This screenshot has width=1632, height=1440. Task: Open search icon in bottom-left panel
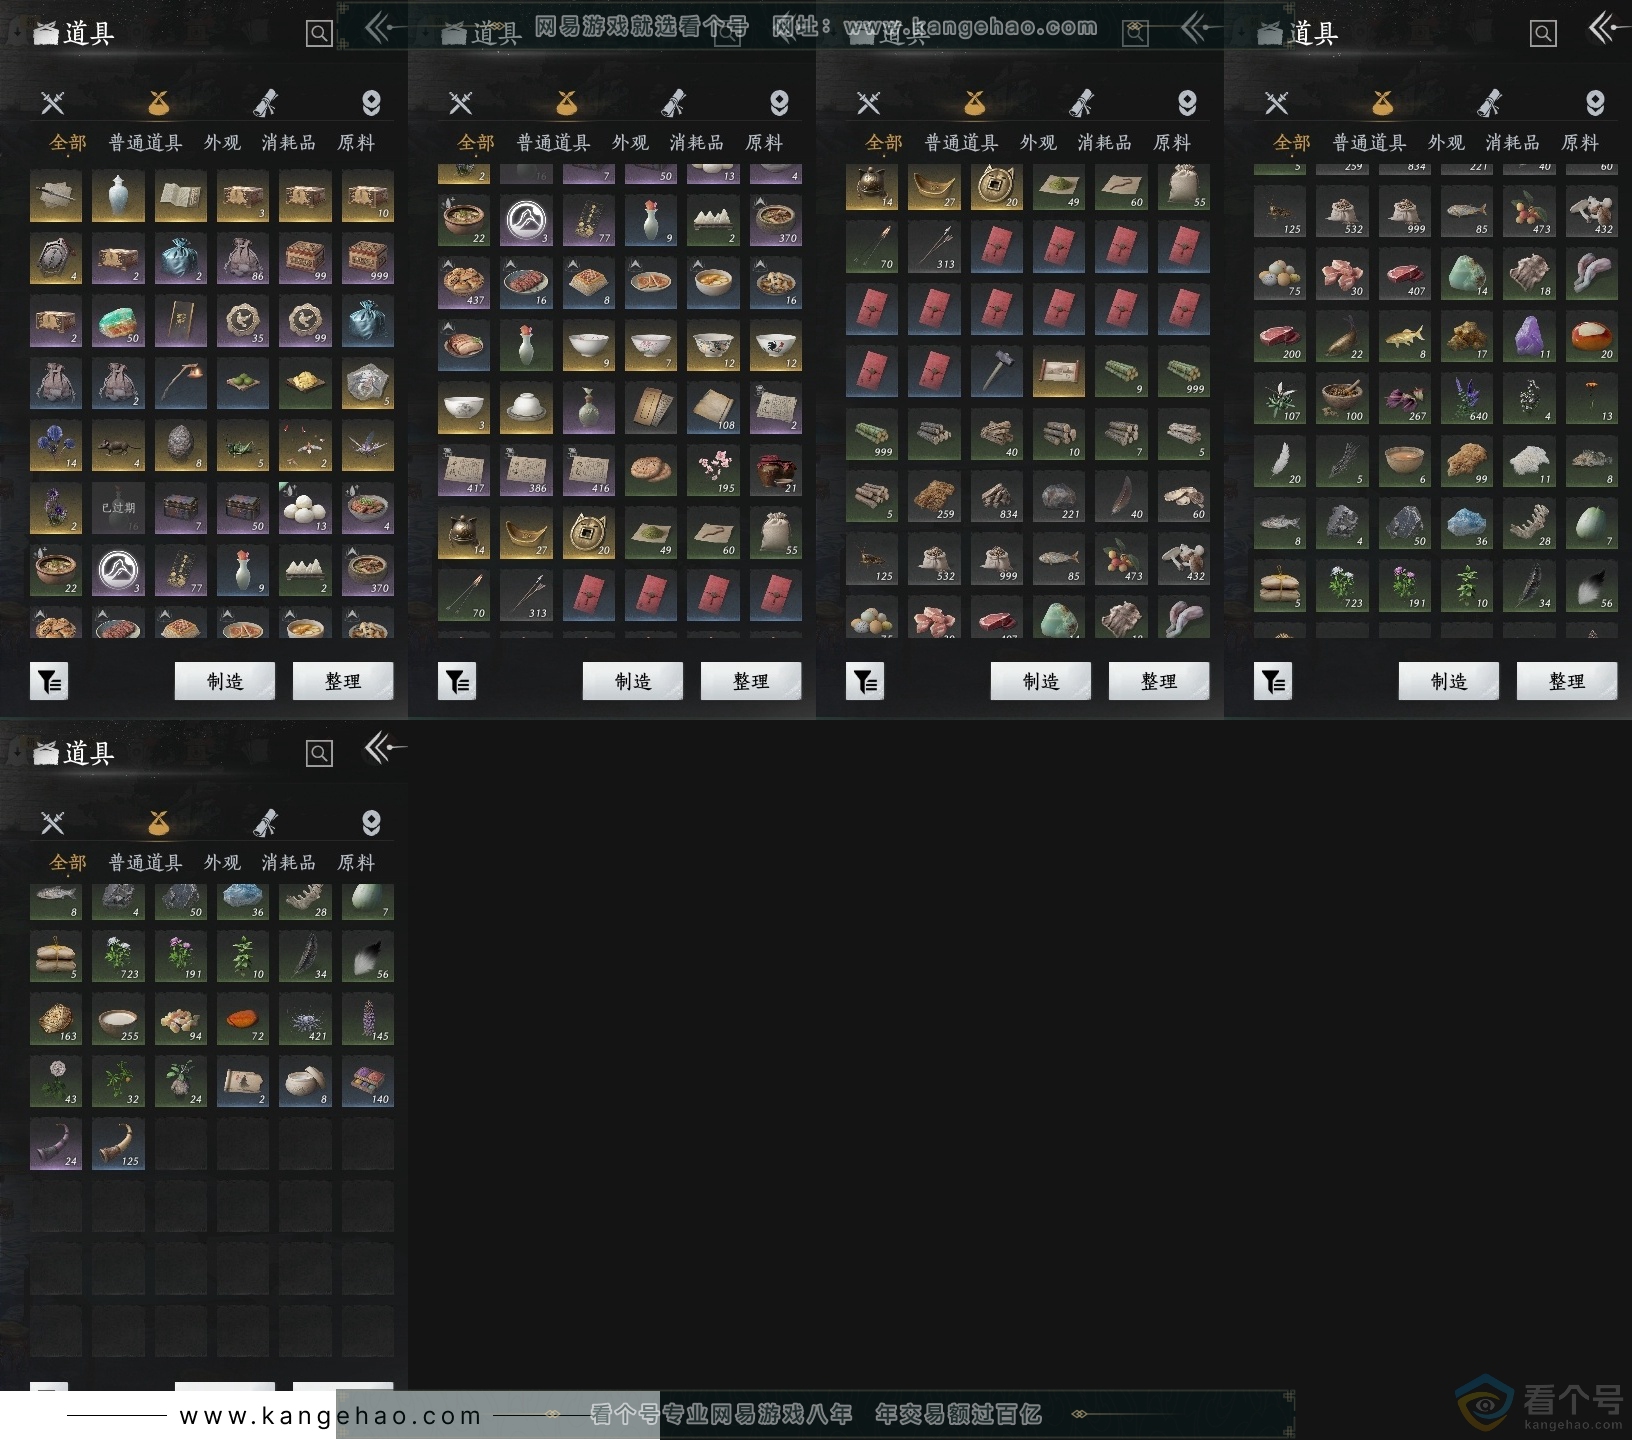click(x=319, y=753)
